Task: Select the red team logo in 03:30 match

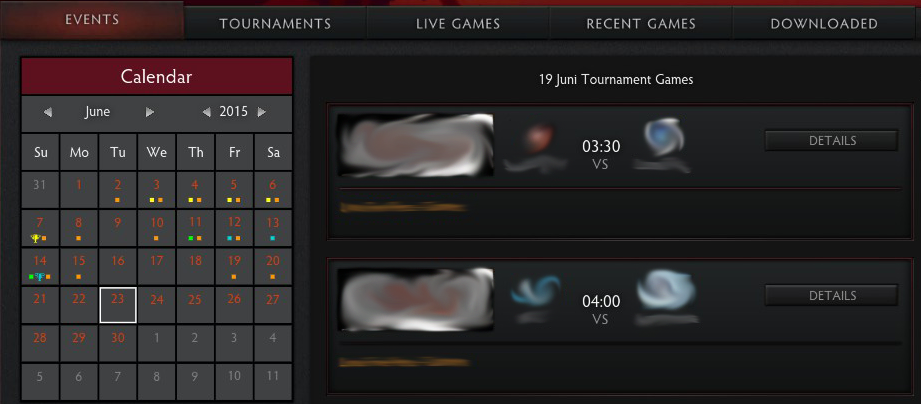Action: pyautogui.click(x=537, y=138)
